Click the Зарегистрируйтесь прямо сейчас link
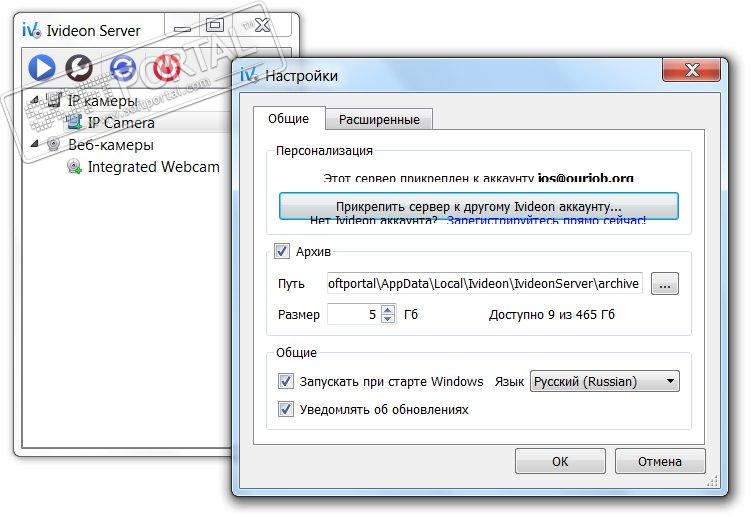 pos(546,221)
